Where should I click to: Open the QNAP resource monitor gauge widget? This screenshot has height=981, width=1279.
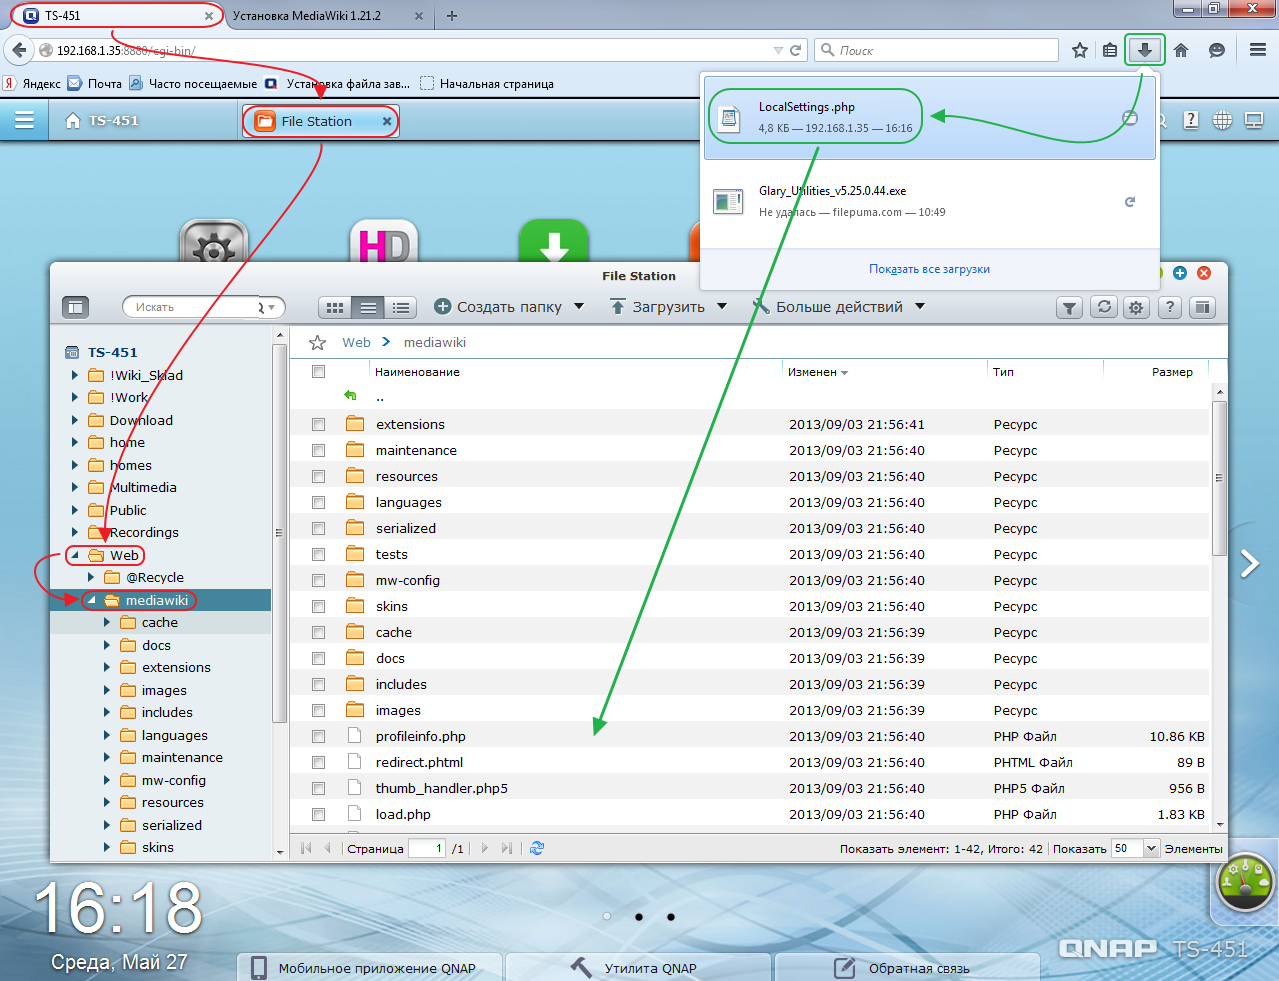tap(1245, 883)
